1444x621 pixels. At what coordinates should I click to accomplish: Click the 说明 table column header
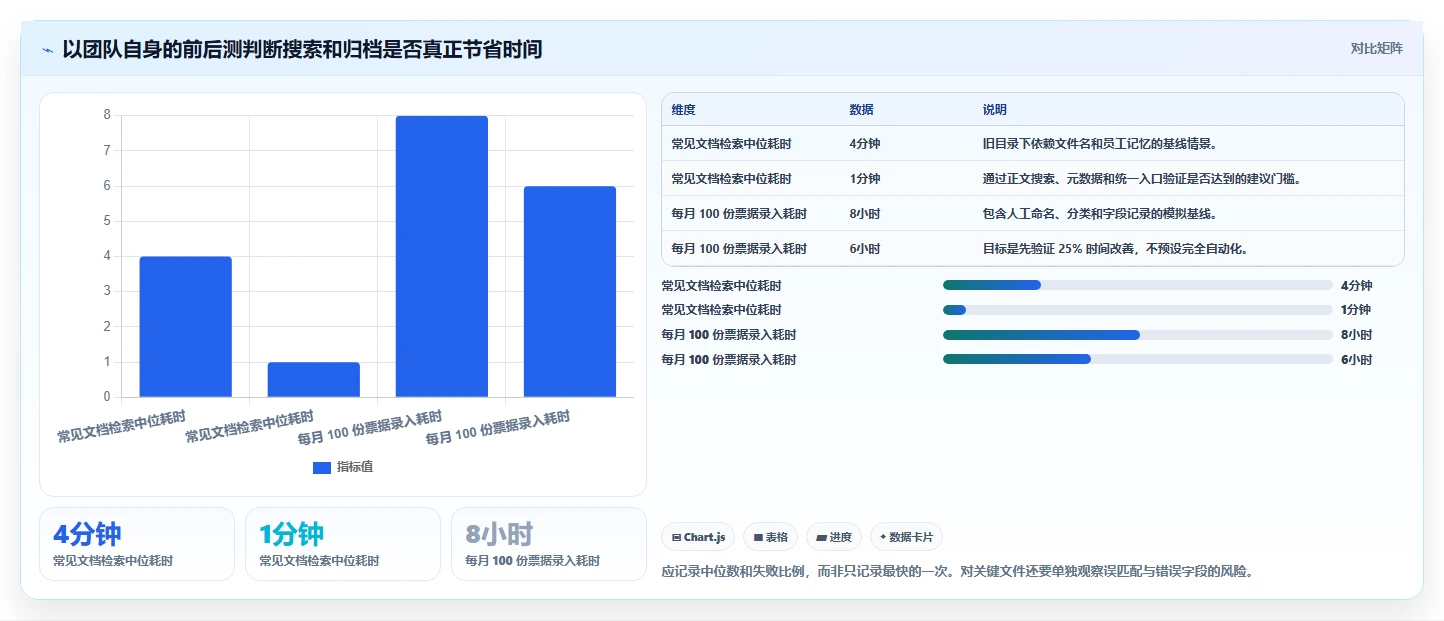pos(995,110)
